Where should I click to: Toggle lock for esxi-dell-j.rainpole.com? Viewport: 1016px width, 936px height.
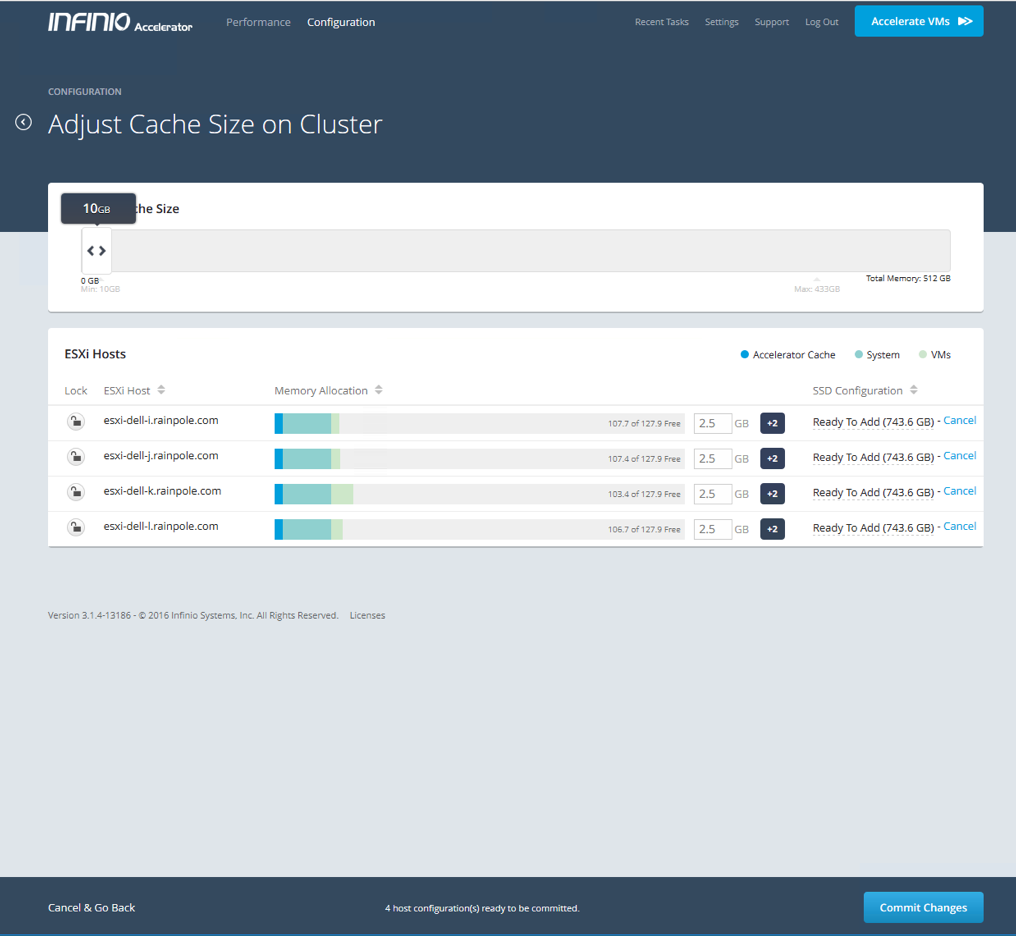[75, 457]
